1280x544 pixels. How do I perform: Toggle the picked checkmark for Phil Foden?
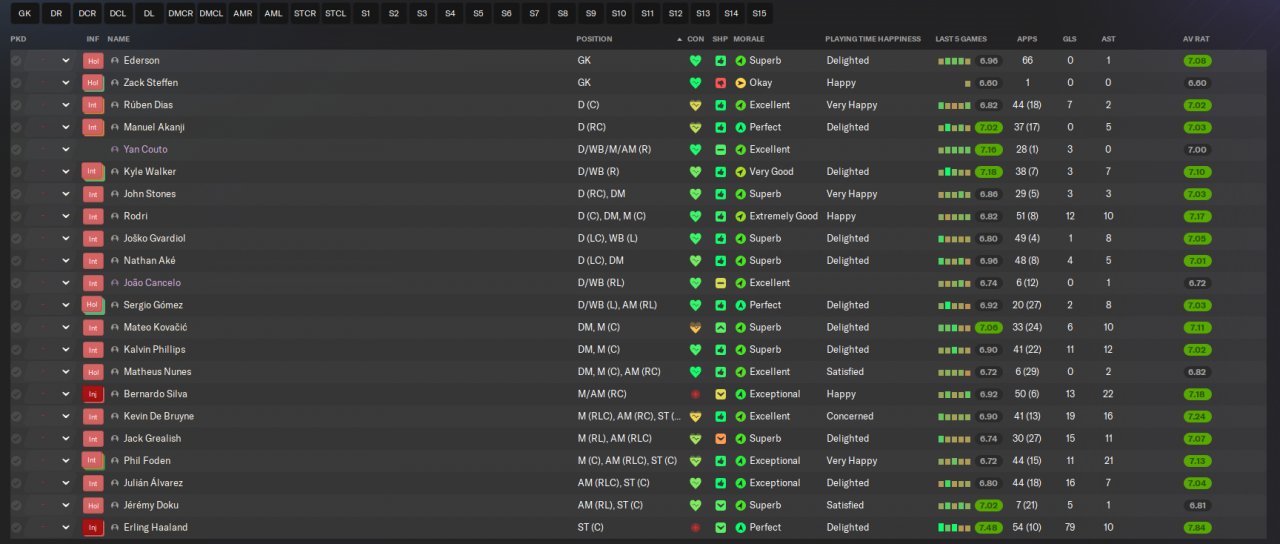(x=16, y=461)
